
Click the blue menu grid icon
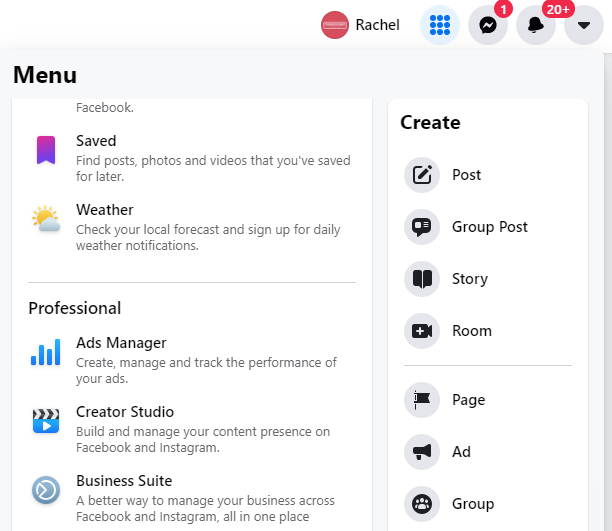click(440, 25)
